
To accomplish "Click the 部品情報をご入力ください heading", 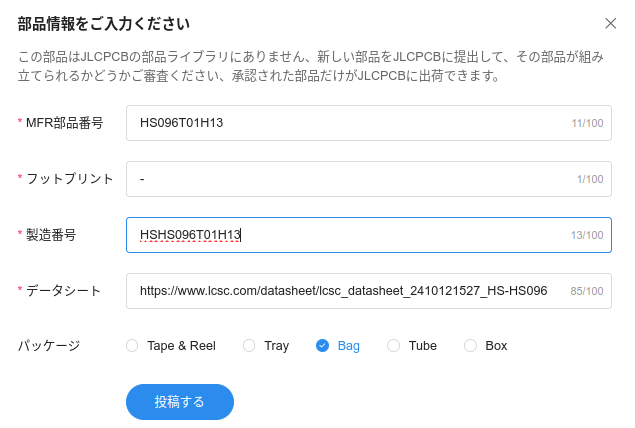I will tap(104, 24).
